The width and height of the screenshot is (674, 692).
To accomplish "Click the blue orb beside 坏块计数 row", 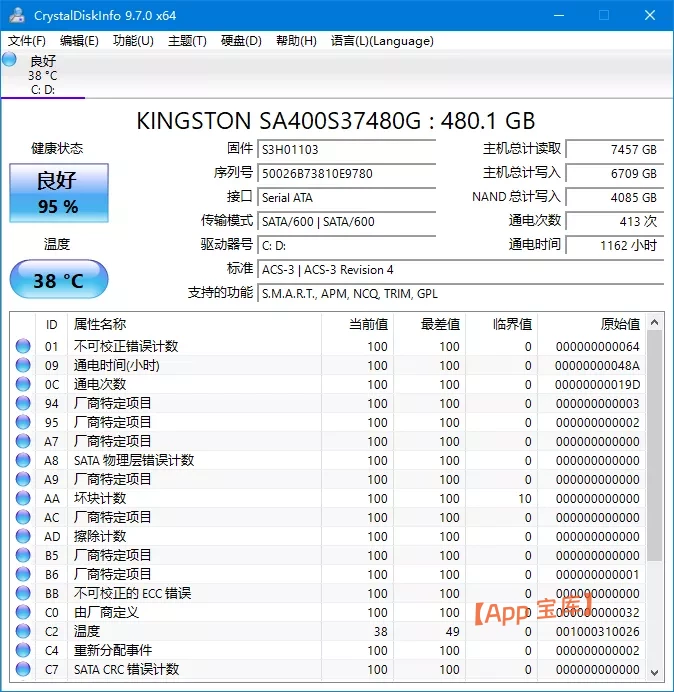I will 23,499.
